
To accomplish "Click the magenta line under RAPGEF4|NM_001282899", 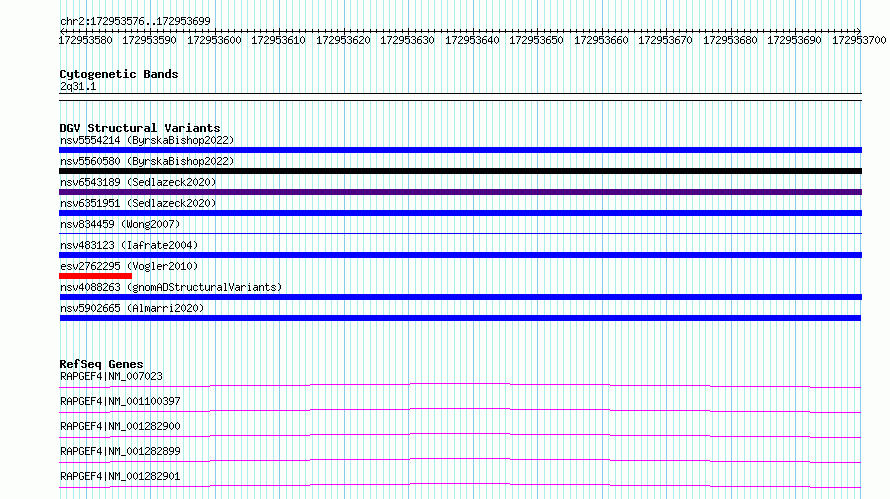I will [x=460, y=460].
